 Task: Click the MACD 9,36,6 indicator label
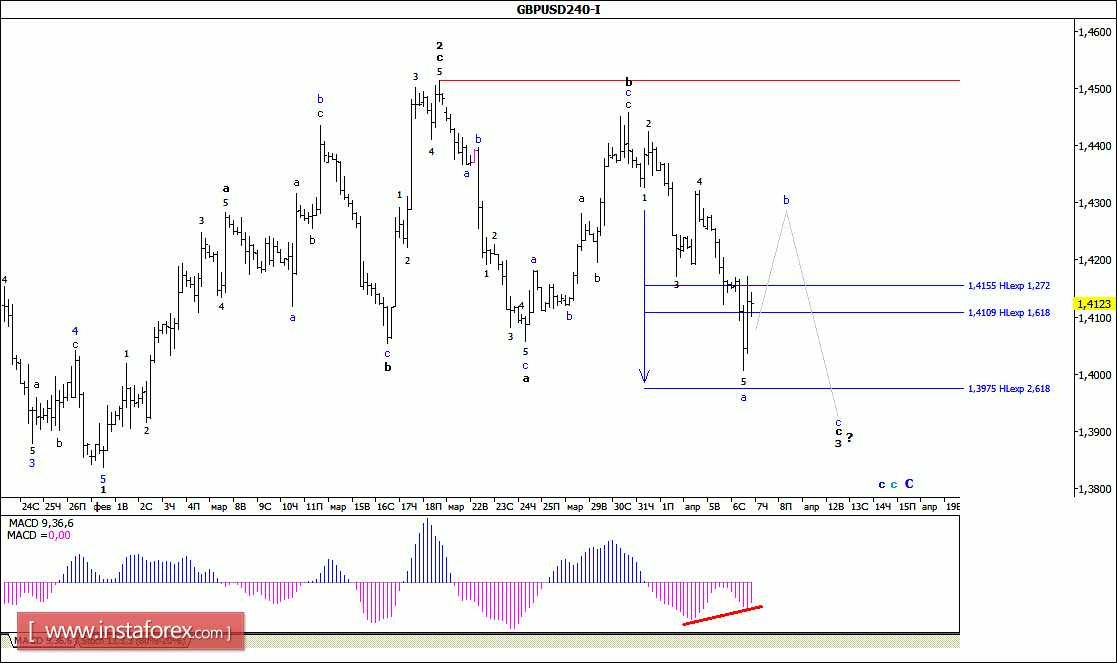click(x=41, y=523)
